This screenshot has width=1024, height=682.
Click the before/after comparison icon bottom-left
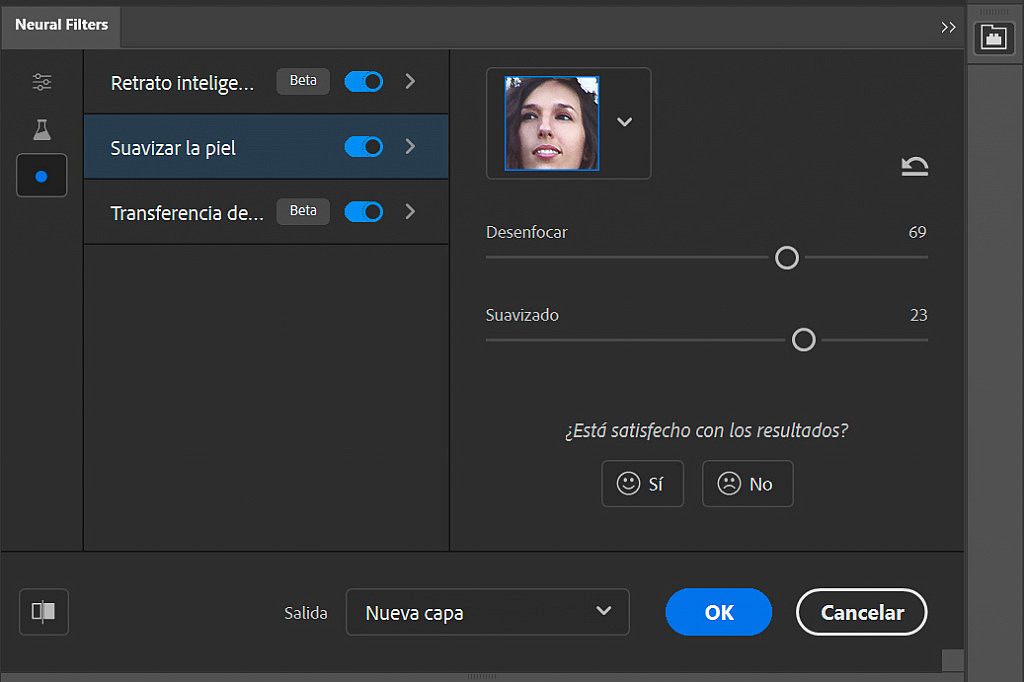tap(43, 611)
